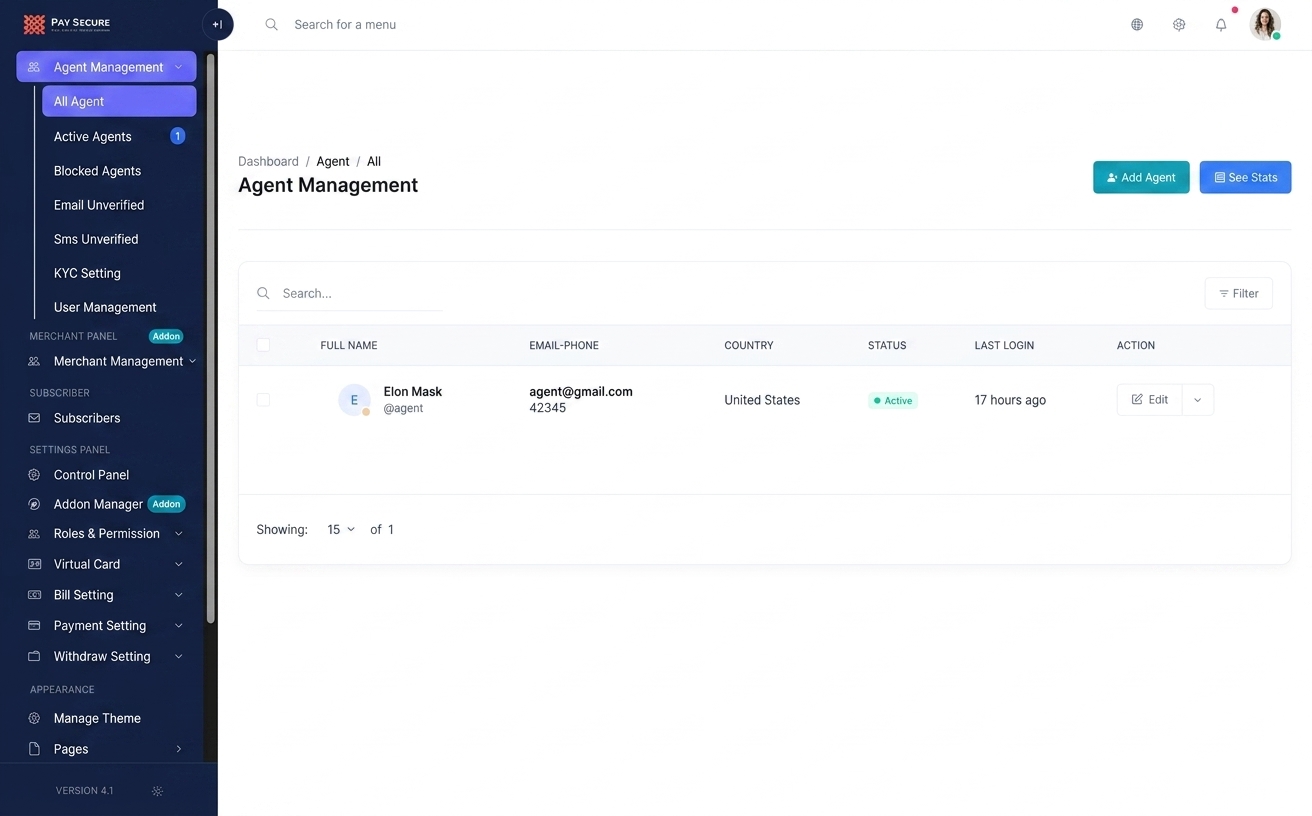Viewport: 1312px width, 816px height.
Task: Toggle the theme brightness icon near version
Action: pyautogui.click(x=157, y=791)
